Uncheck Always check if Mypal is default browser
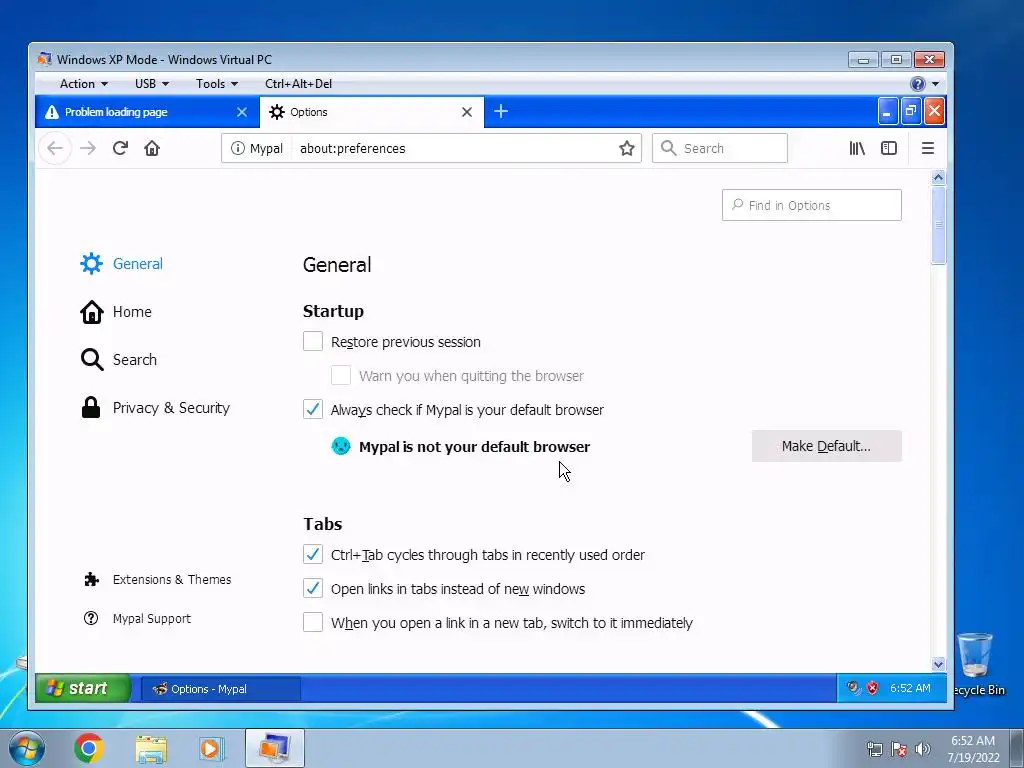The image size is (1024, 768). coord(313,409)
